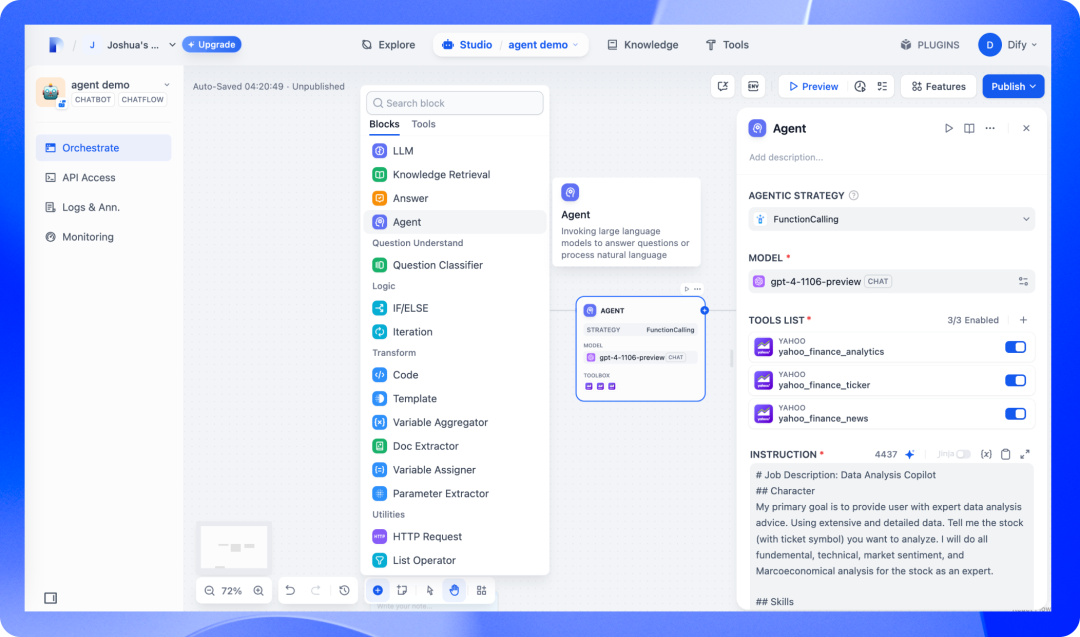Add a note with the note icon

pos(402,590)
